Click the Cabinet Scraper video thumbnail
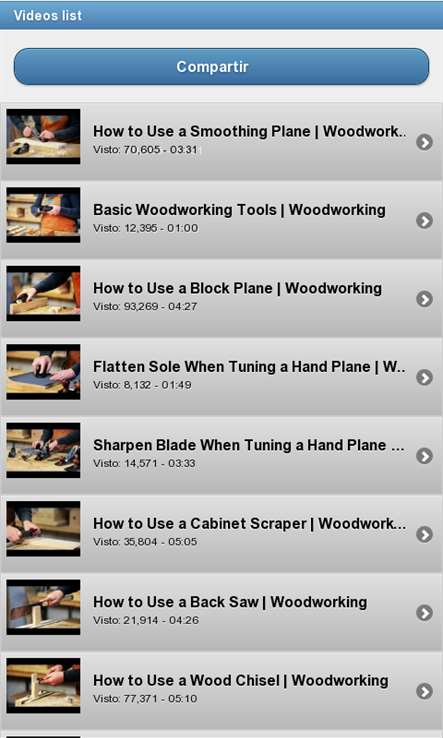The image size is (443, 738). click(x=43, y=529)
